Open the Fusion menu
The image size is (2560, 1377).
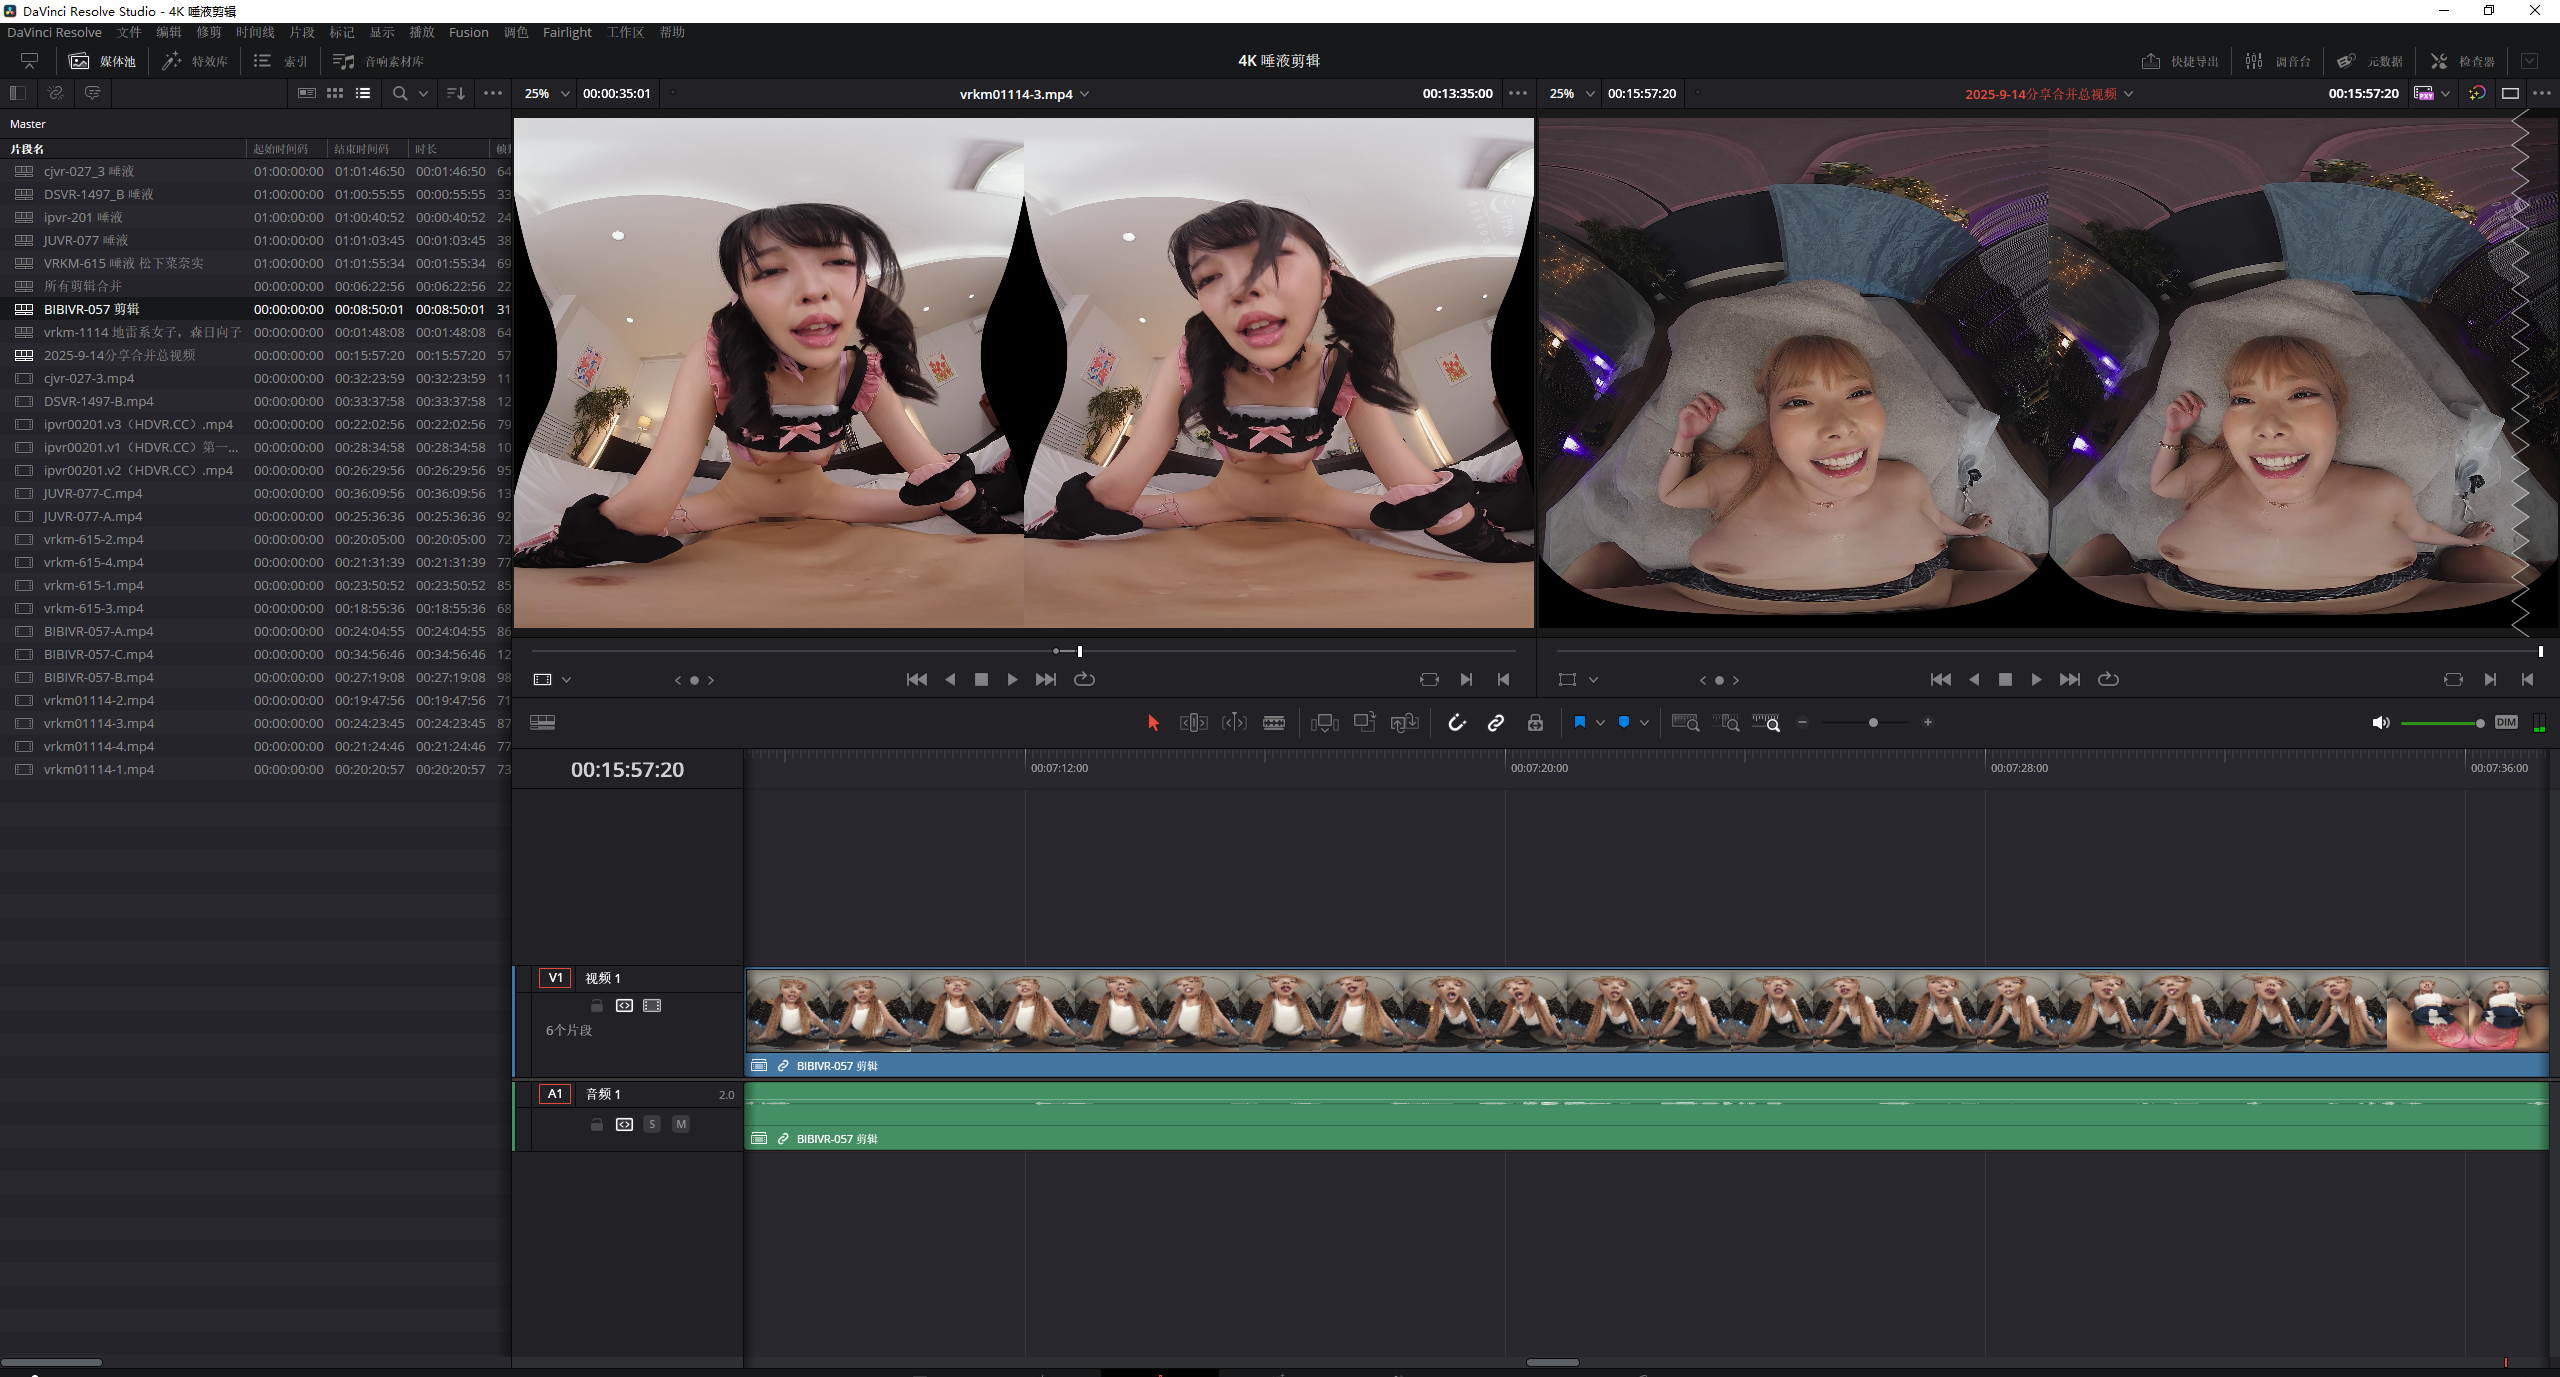point(469,32)
